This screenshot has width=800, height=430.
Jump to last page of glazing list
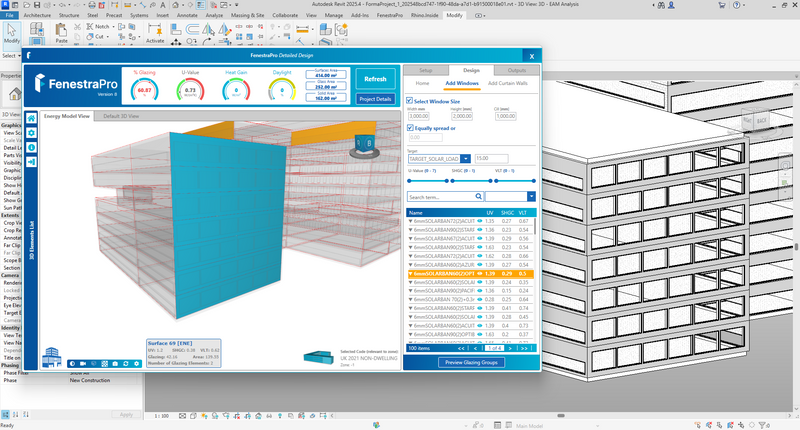(524, 348)
